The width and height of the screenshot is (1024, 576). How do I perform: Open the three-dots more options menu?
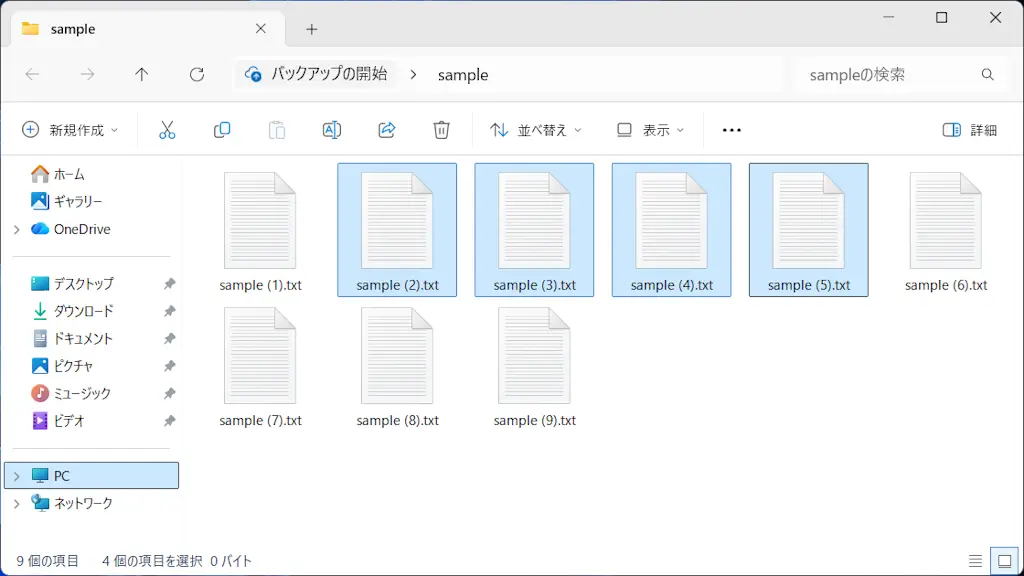(x=732, y=130)
